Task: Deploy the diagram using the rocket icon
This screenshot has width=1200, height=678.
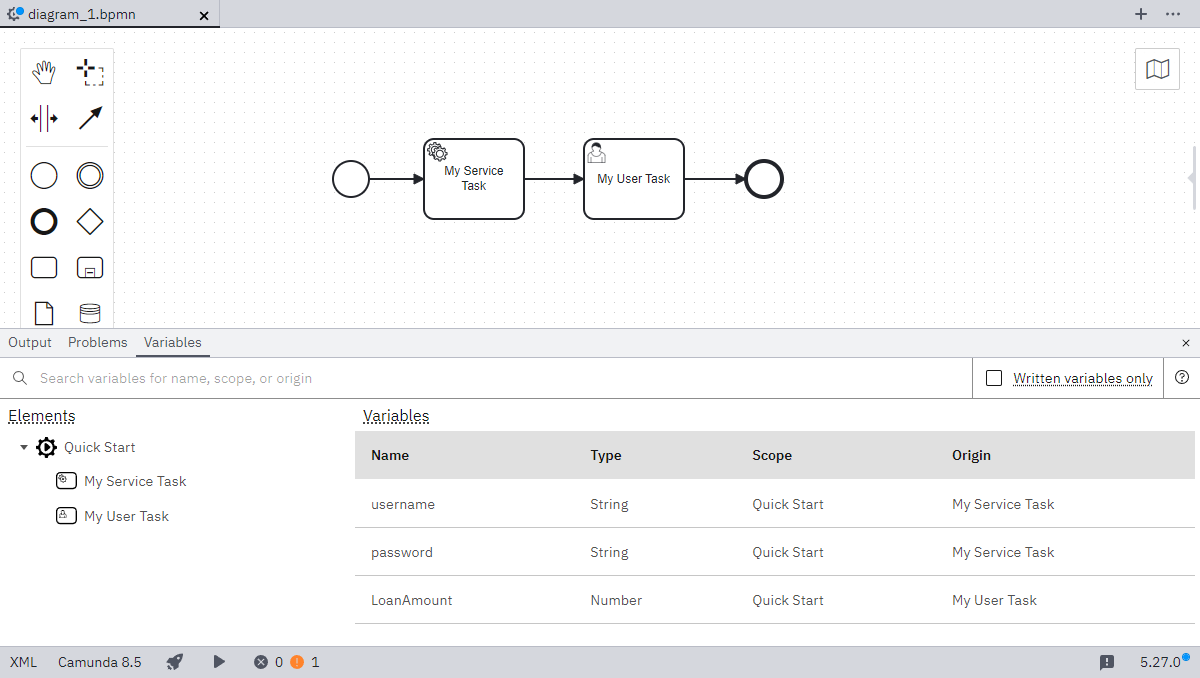Action: (x=175, y=661)
